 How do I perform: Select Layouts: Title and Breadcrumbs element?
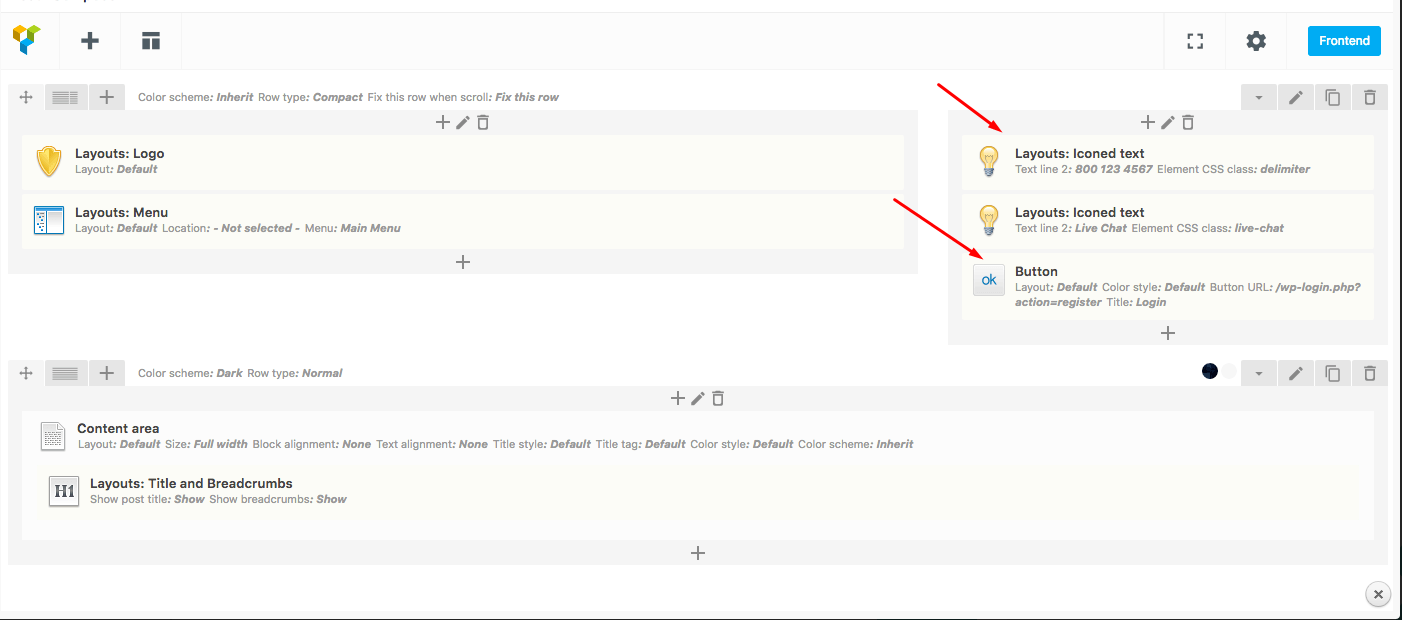(x=698, y=491)
